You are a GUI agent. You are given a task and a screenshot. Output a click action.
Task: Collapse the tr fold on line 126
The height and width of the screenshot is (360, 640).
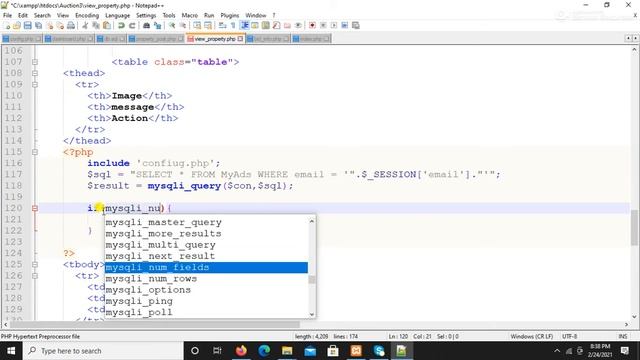[x=35, y=276]
